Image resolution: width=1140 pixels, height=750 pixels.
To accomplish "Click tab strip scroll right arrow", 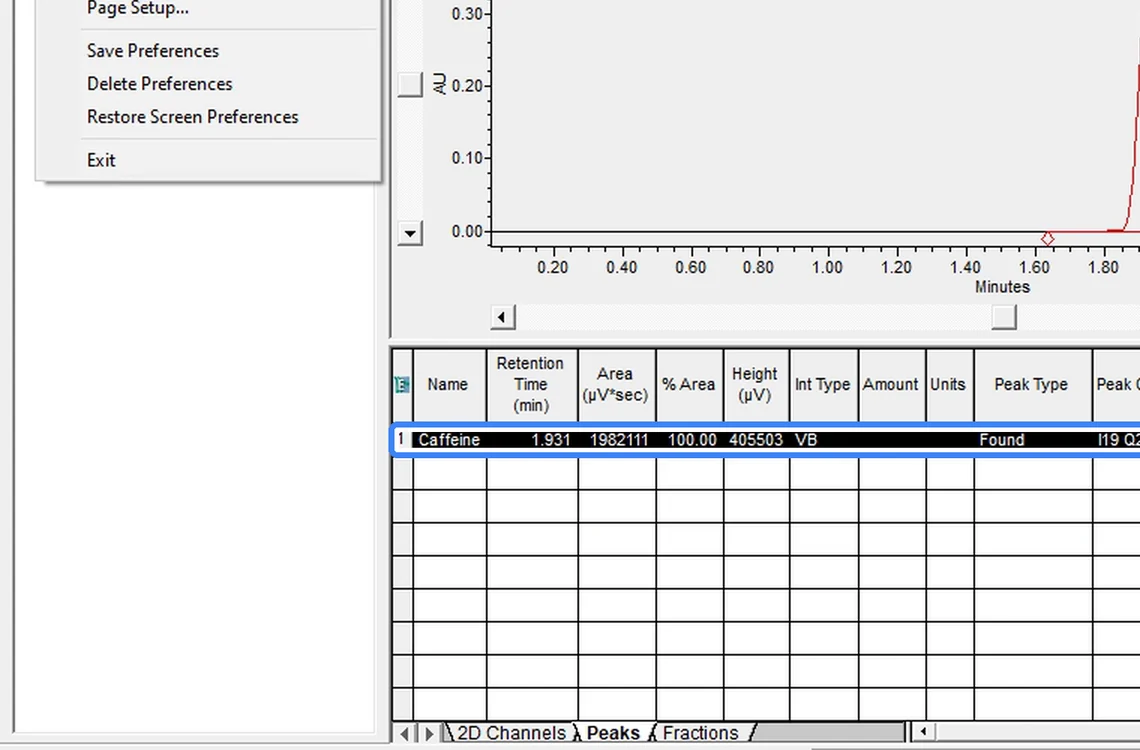I will 429,733.
